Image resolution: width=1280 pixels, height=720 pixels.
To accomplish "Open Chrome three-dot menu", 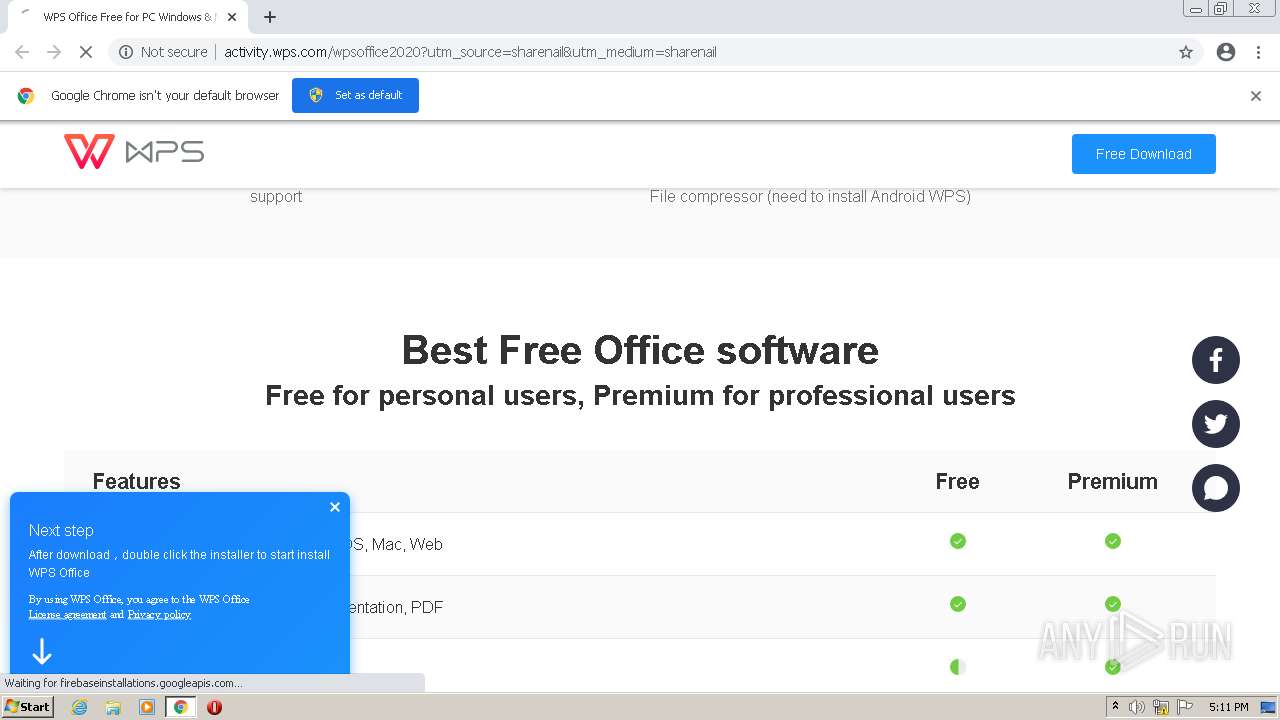I will pos(1259,52).
